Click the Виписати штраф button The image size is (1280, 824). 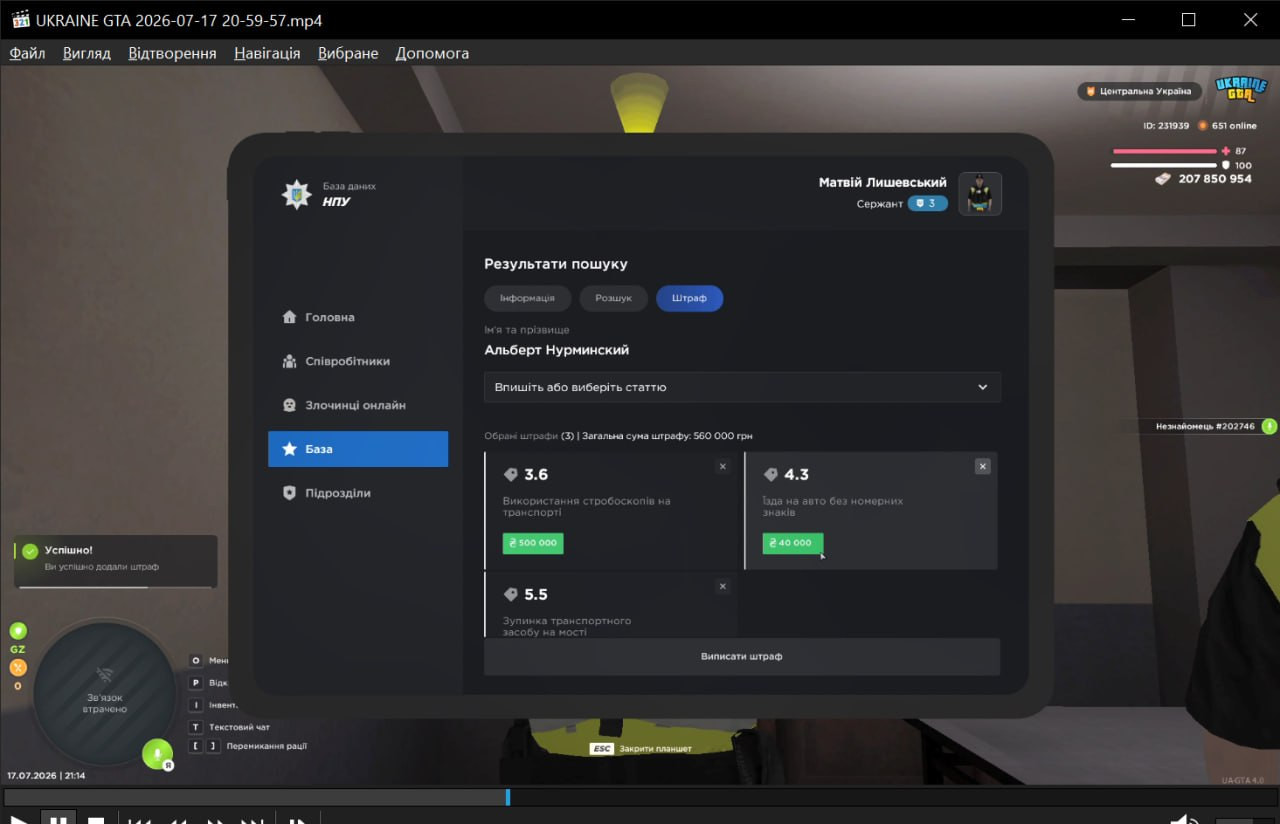(742, 656)
